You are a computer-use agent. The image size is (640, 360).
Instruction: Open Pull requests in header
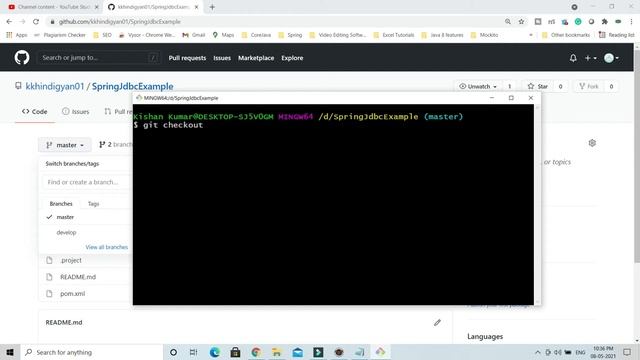[x=187, y=58]
